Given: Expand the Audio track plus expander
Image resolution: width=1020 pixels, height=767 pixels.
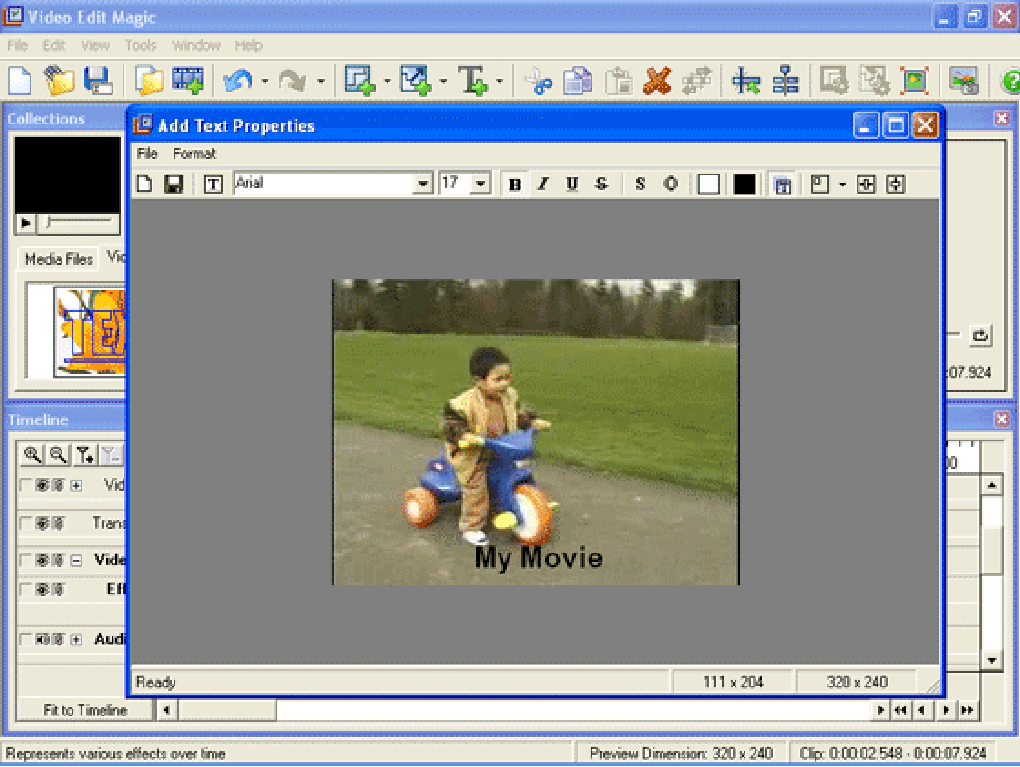Looking at the screenshot, I should pyautogui.click(x=76, y=639).
